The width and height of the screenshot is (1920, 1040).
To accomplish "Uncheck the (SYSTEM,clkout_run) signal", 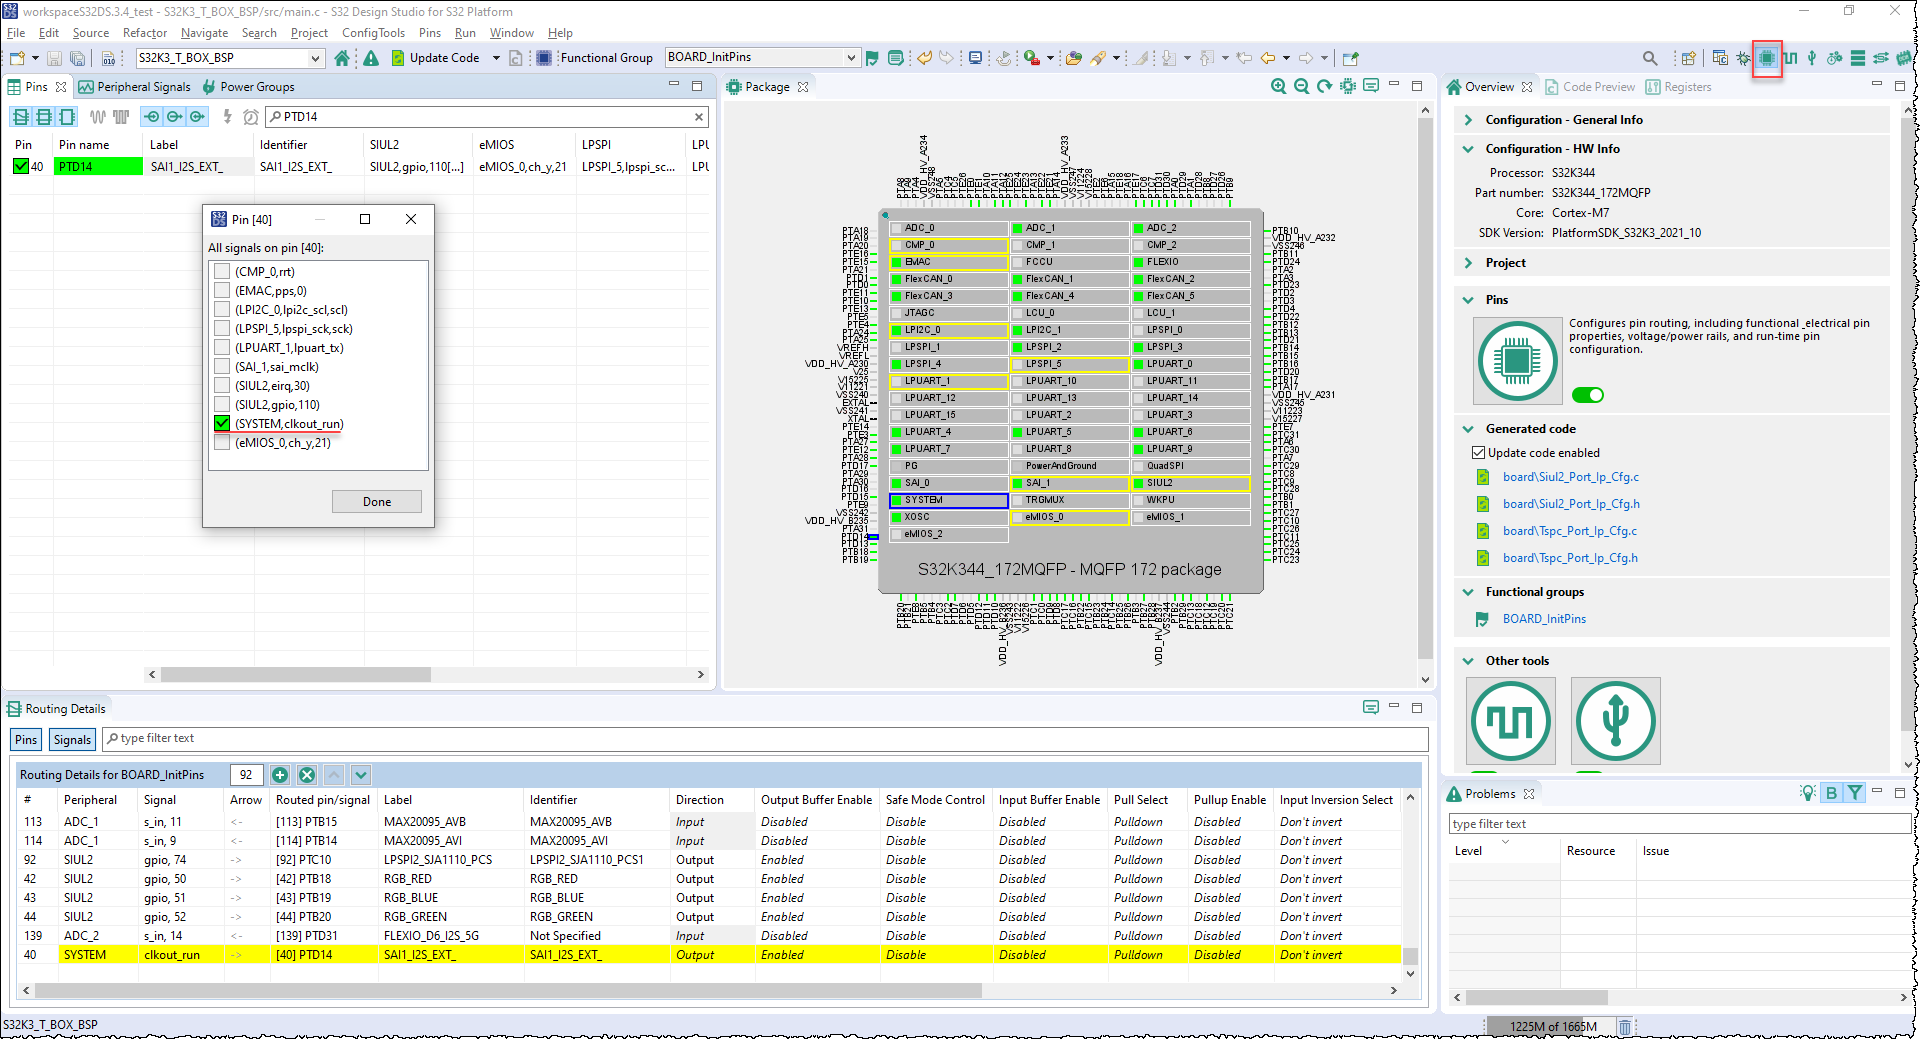I will click(x=222, y=424).
